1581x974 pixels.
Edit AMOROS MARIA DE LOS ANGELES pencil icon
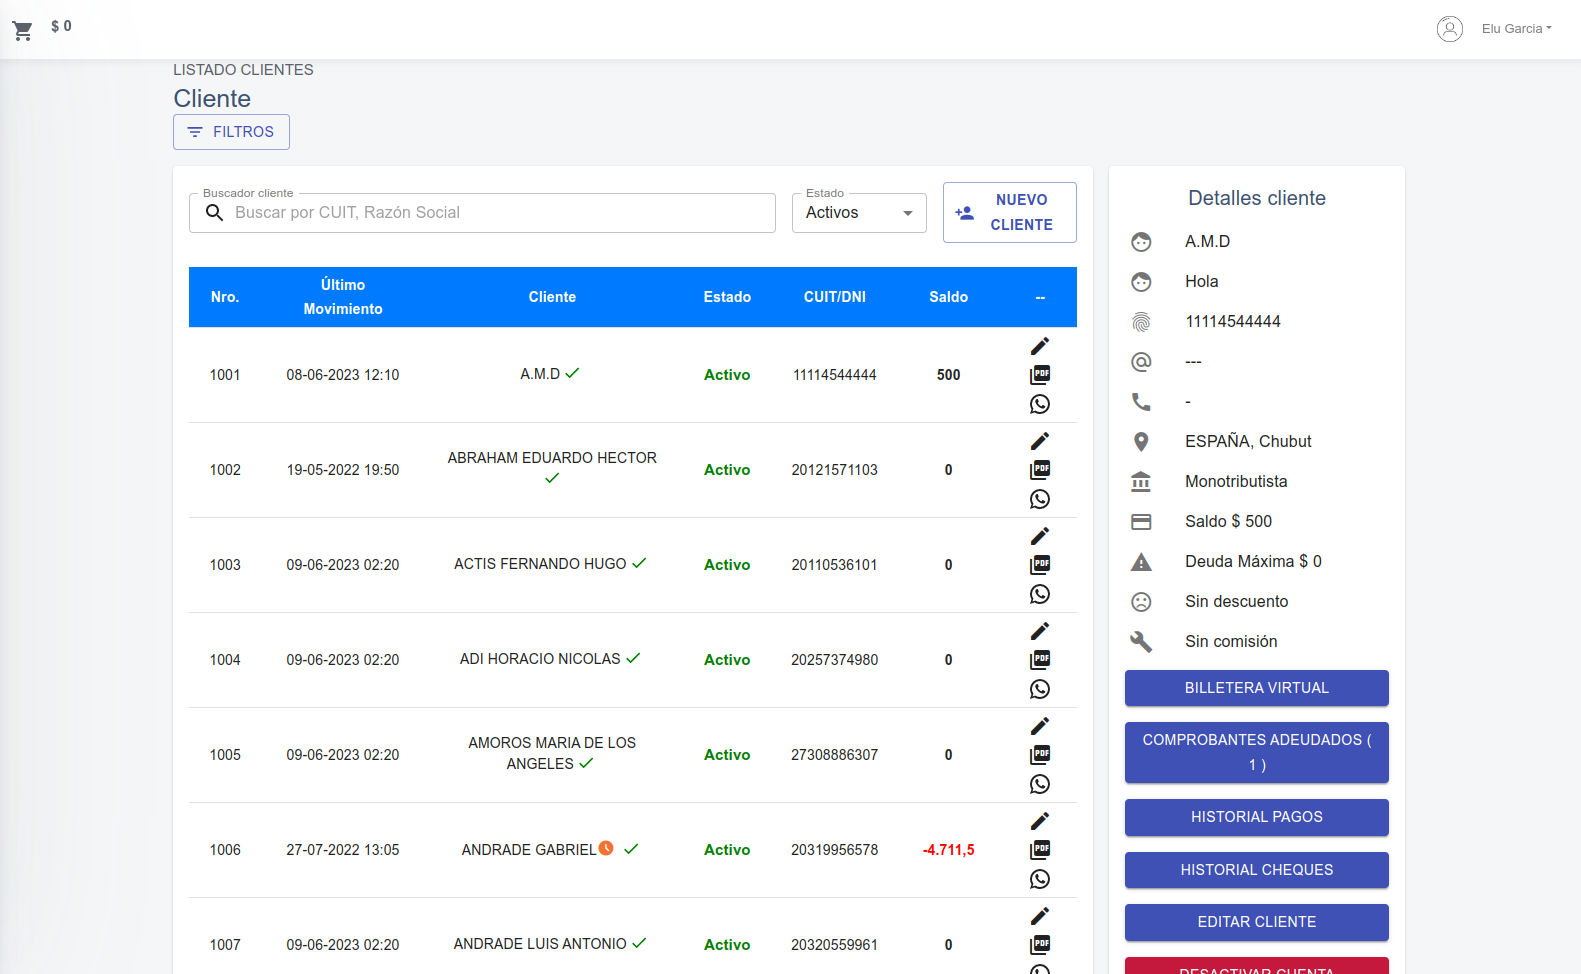1040,726
